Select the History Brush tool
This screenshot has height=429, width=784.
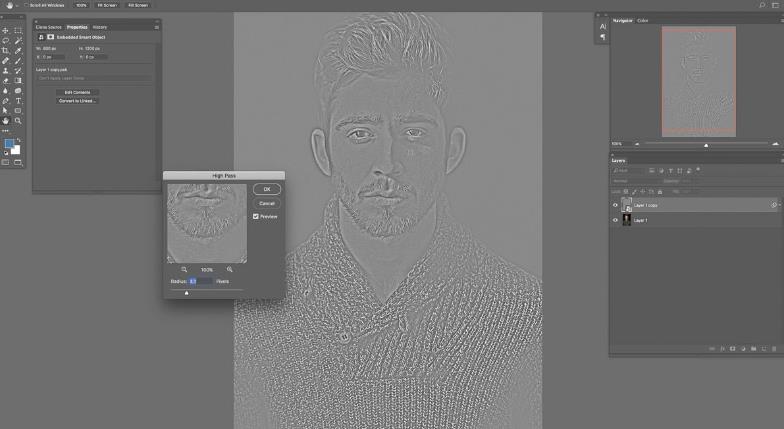(x=18, y=70)
